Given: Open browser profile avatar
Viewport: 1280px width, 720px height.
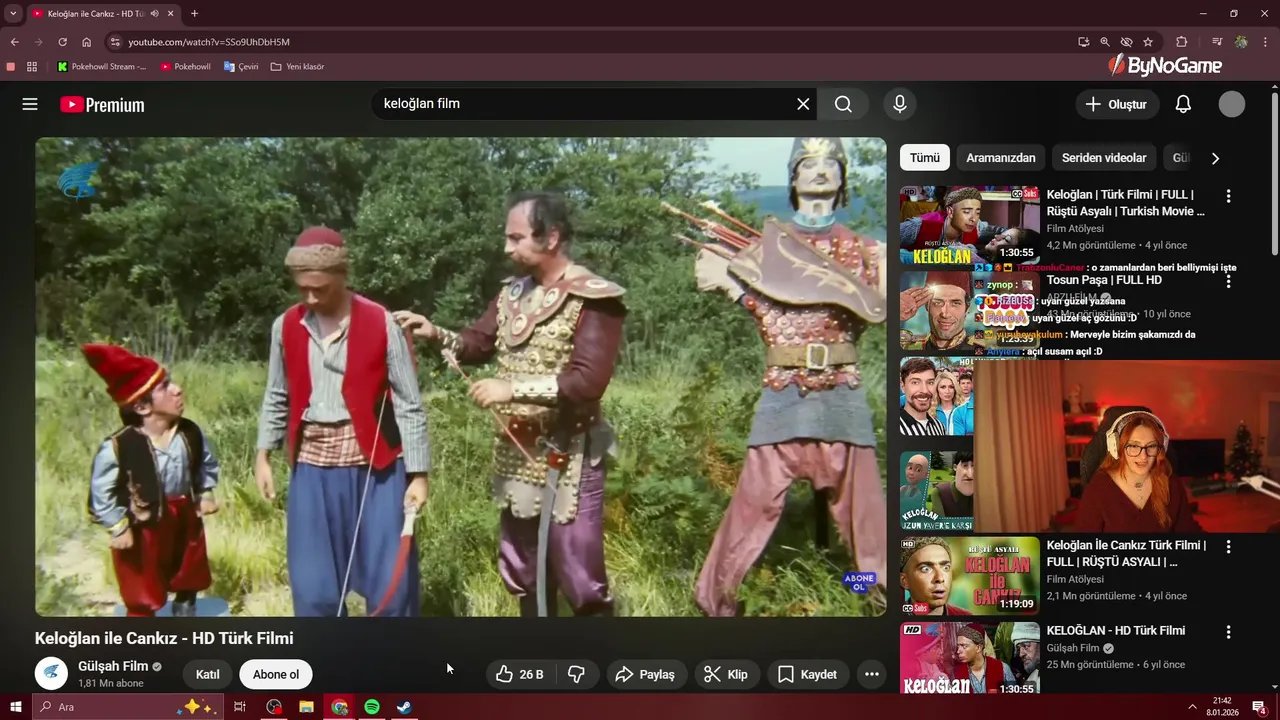Looking at the screenshot, I should point(1241,42).
